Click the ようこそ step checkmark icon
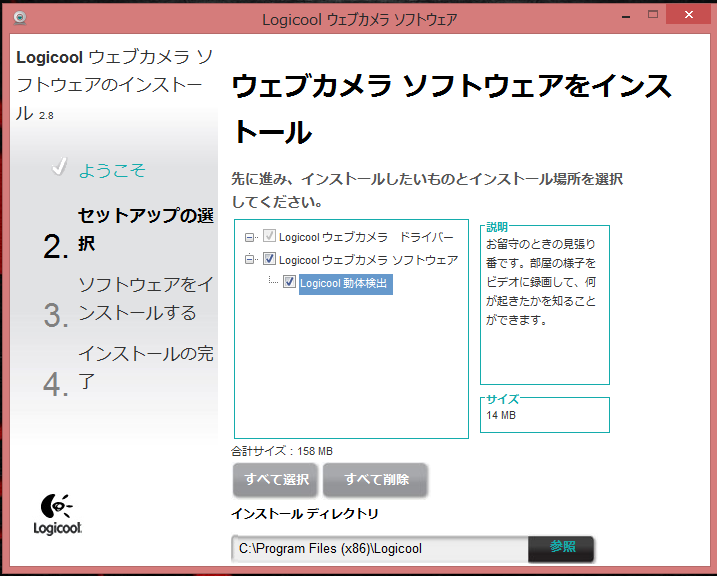The image size is (717, 576). coord(59,167)
